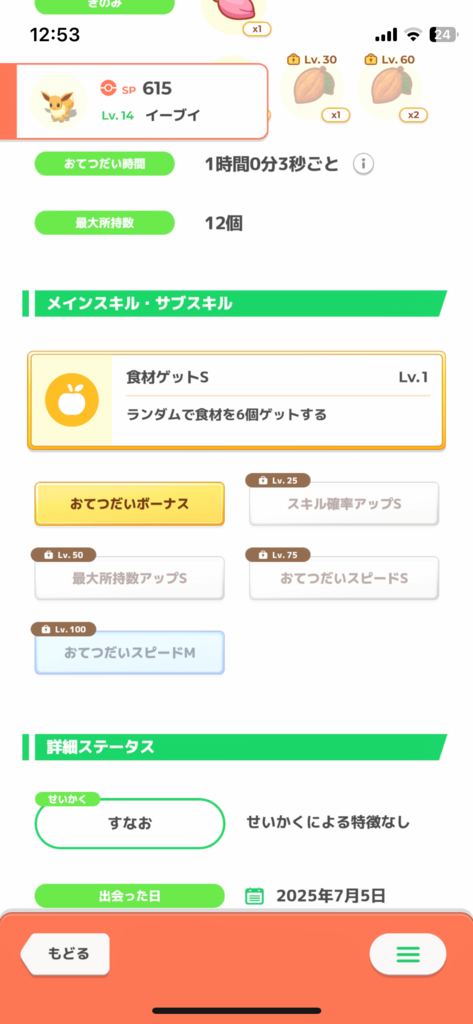473x1024 pixels.
Task: Go back with the もどる button
Action: 65,954
